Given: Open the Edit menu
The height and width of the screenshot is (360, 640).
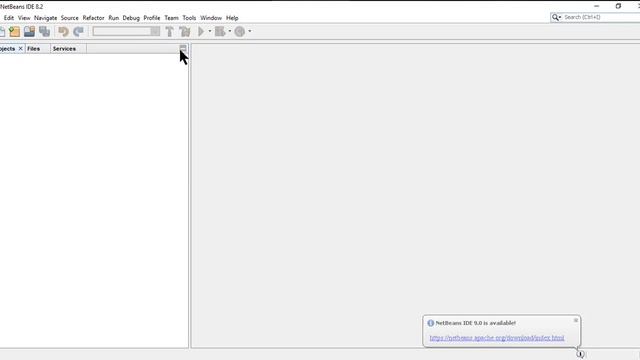Looking at the screenshot, I should [x=9, y=18].
